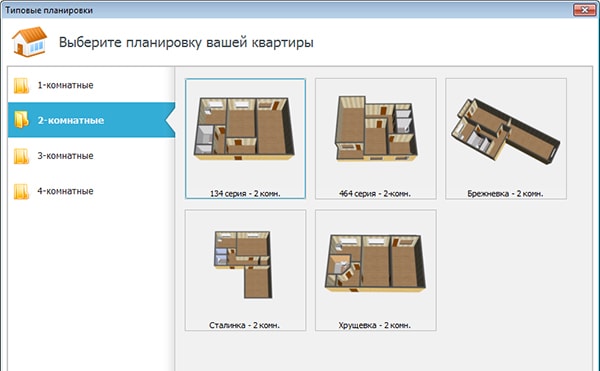Close the Типовые планировки dialog
Image resolution: width=600 pixels, height=371 pixels.
(584, 10)
